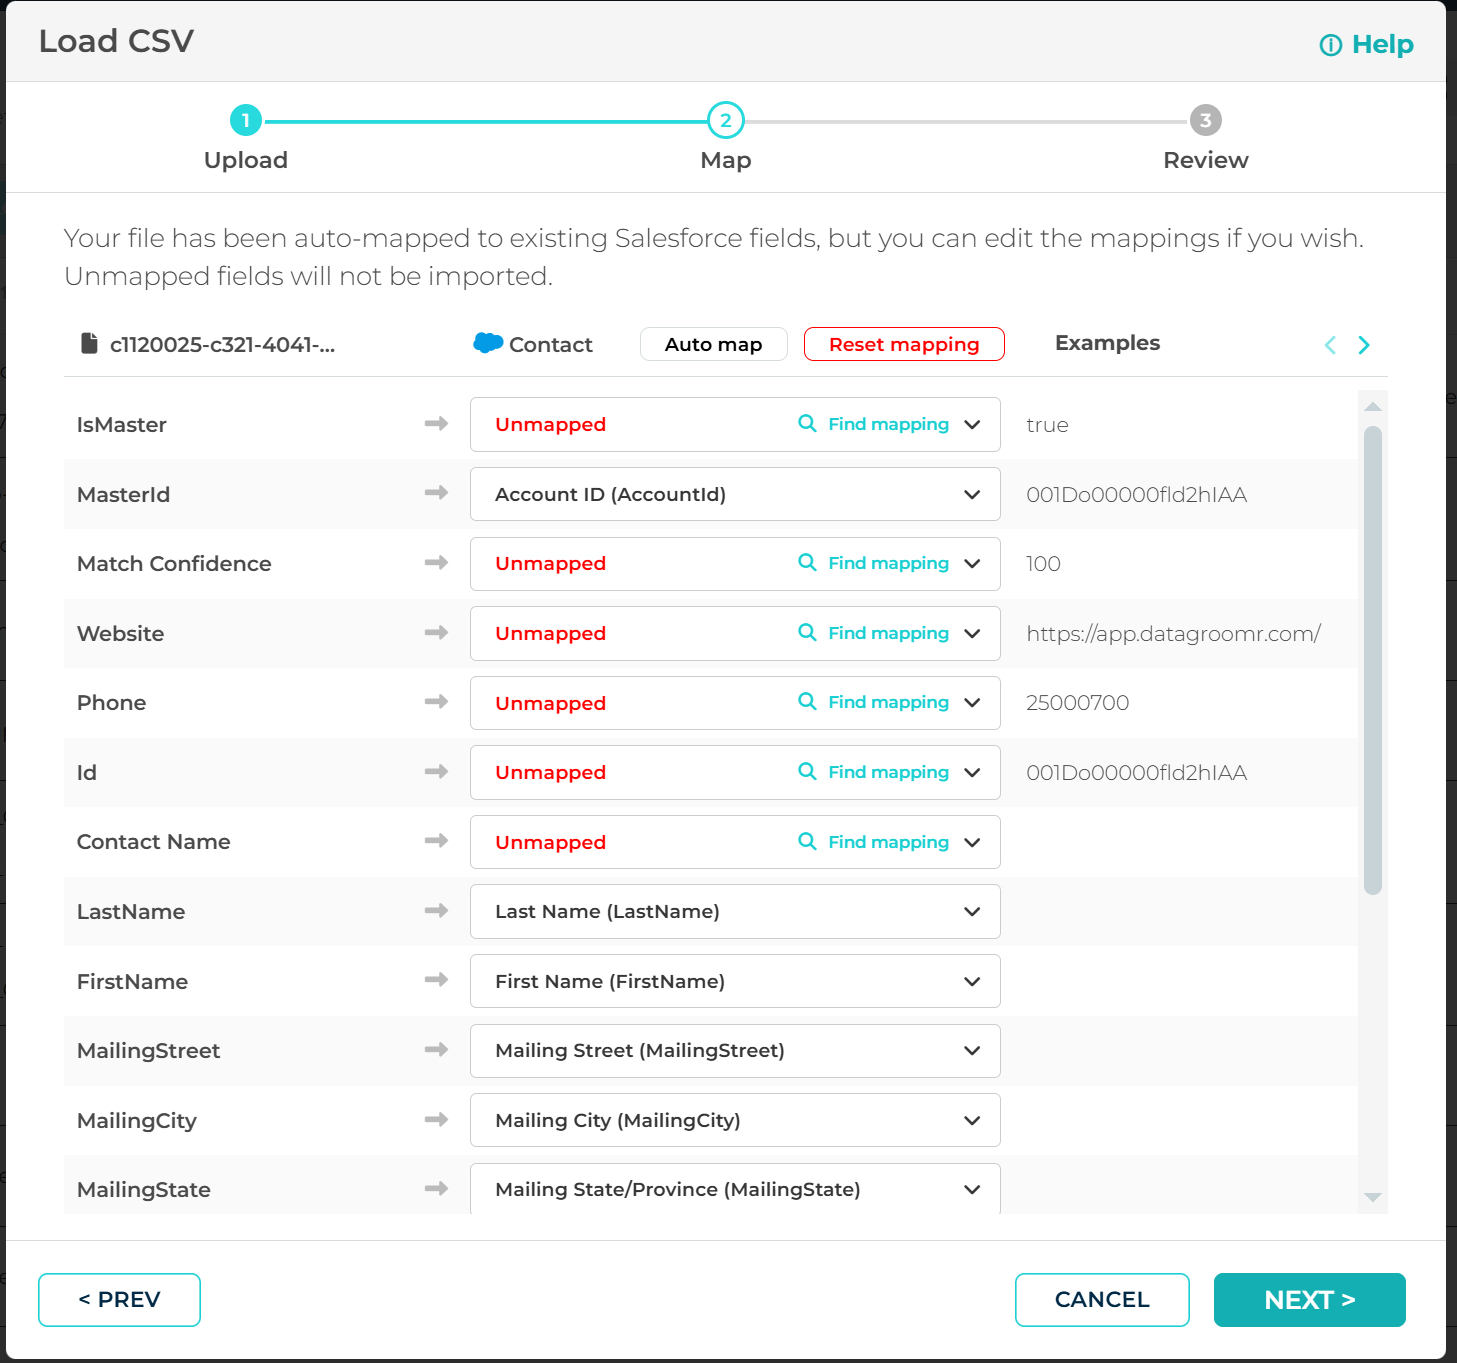Expand the Phone Unmapped dropdown chevron

tap(972, 702)
